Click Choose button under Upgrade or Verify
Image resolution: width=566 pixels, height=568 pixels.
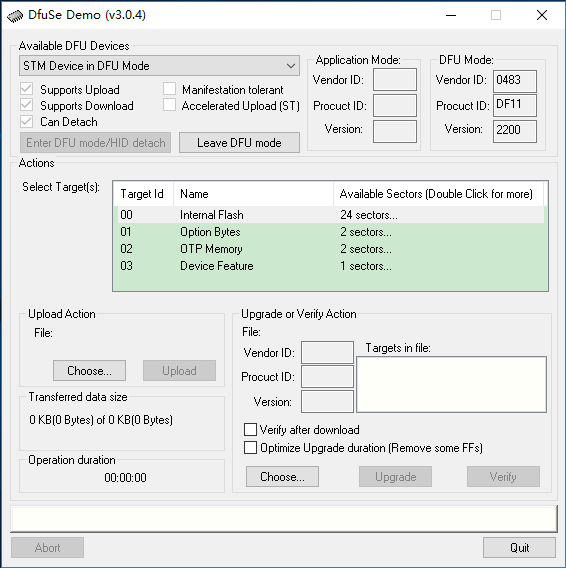[x=282, y=476]
